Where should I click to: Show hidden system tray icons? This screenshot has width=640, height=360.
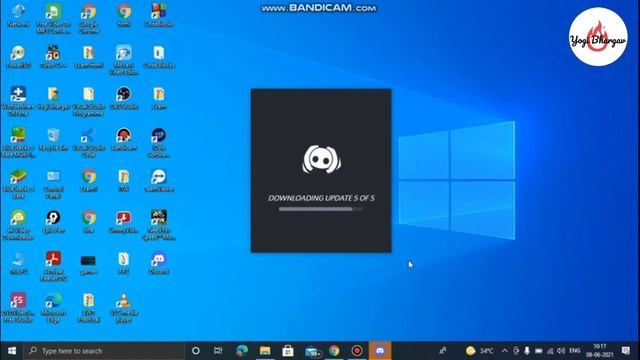pyautogui.click(x=504, y=351)
